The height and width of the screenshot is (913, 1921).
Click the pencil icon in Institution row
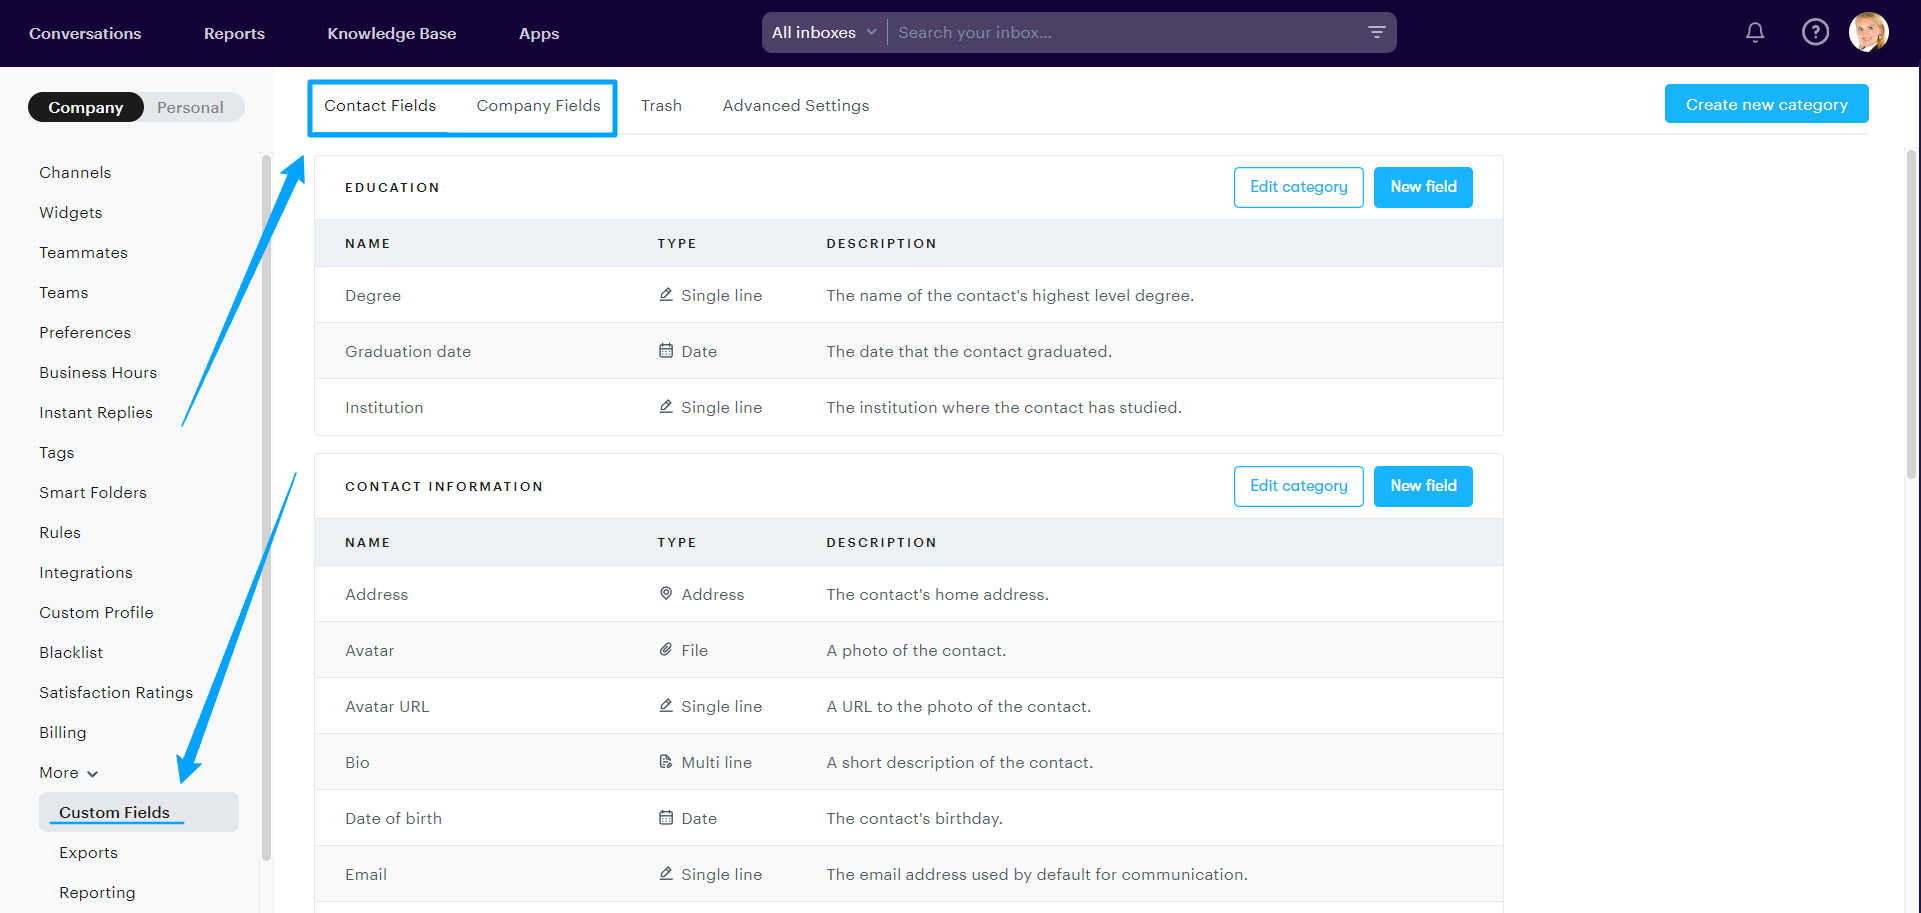666,407
